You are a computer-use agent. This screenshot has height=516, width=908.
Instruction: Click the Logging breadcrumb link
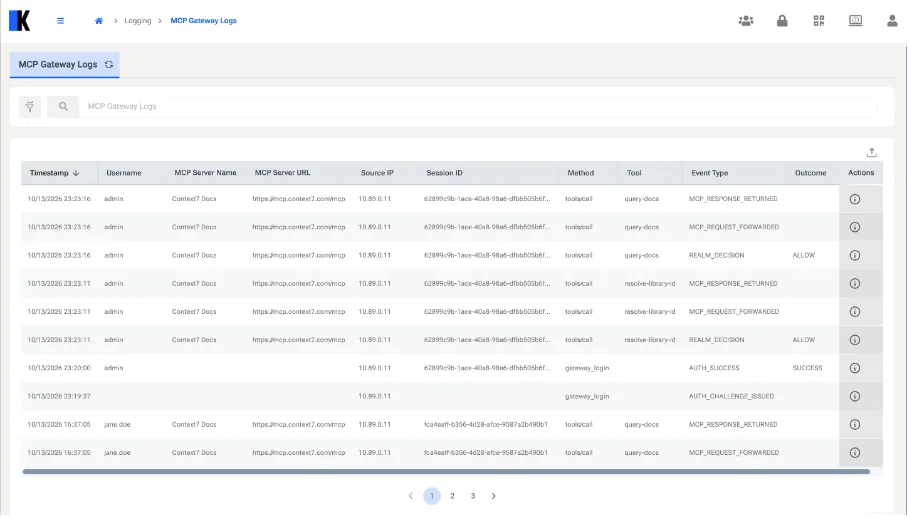138,21
